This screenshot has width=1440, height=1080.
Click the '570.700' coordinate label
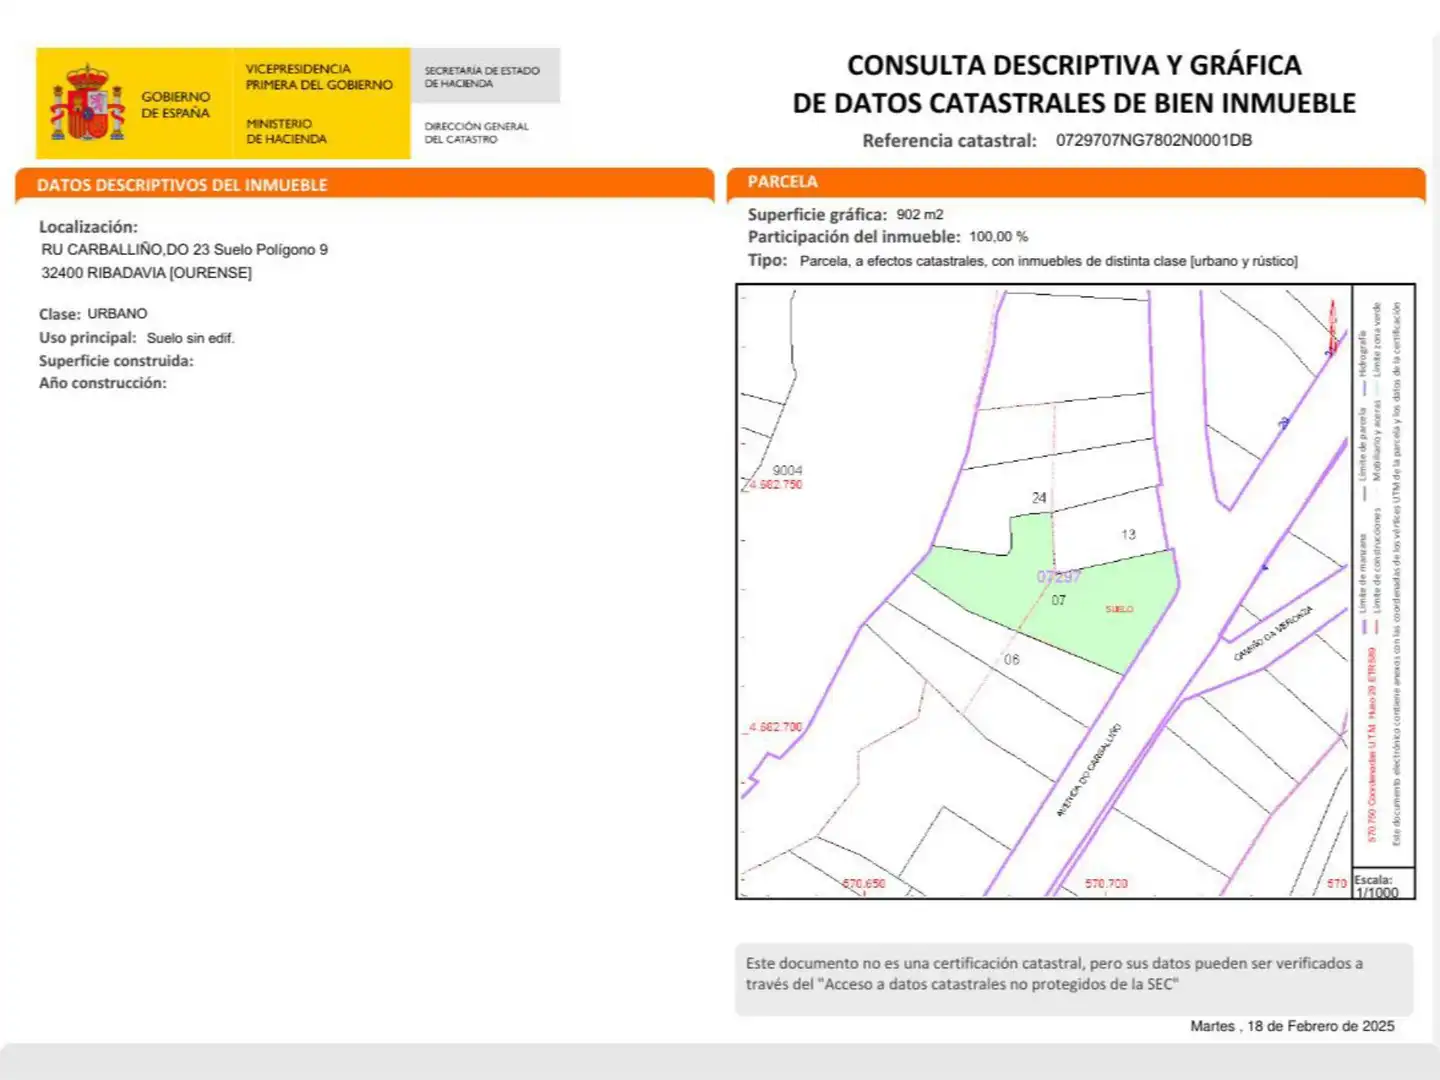(x=1106, y=884)
